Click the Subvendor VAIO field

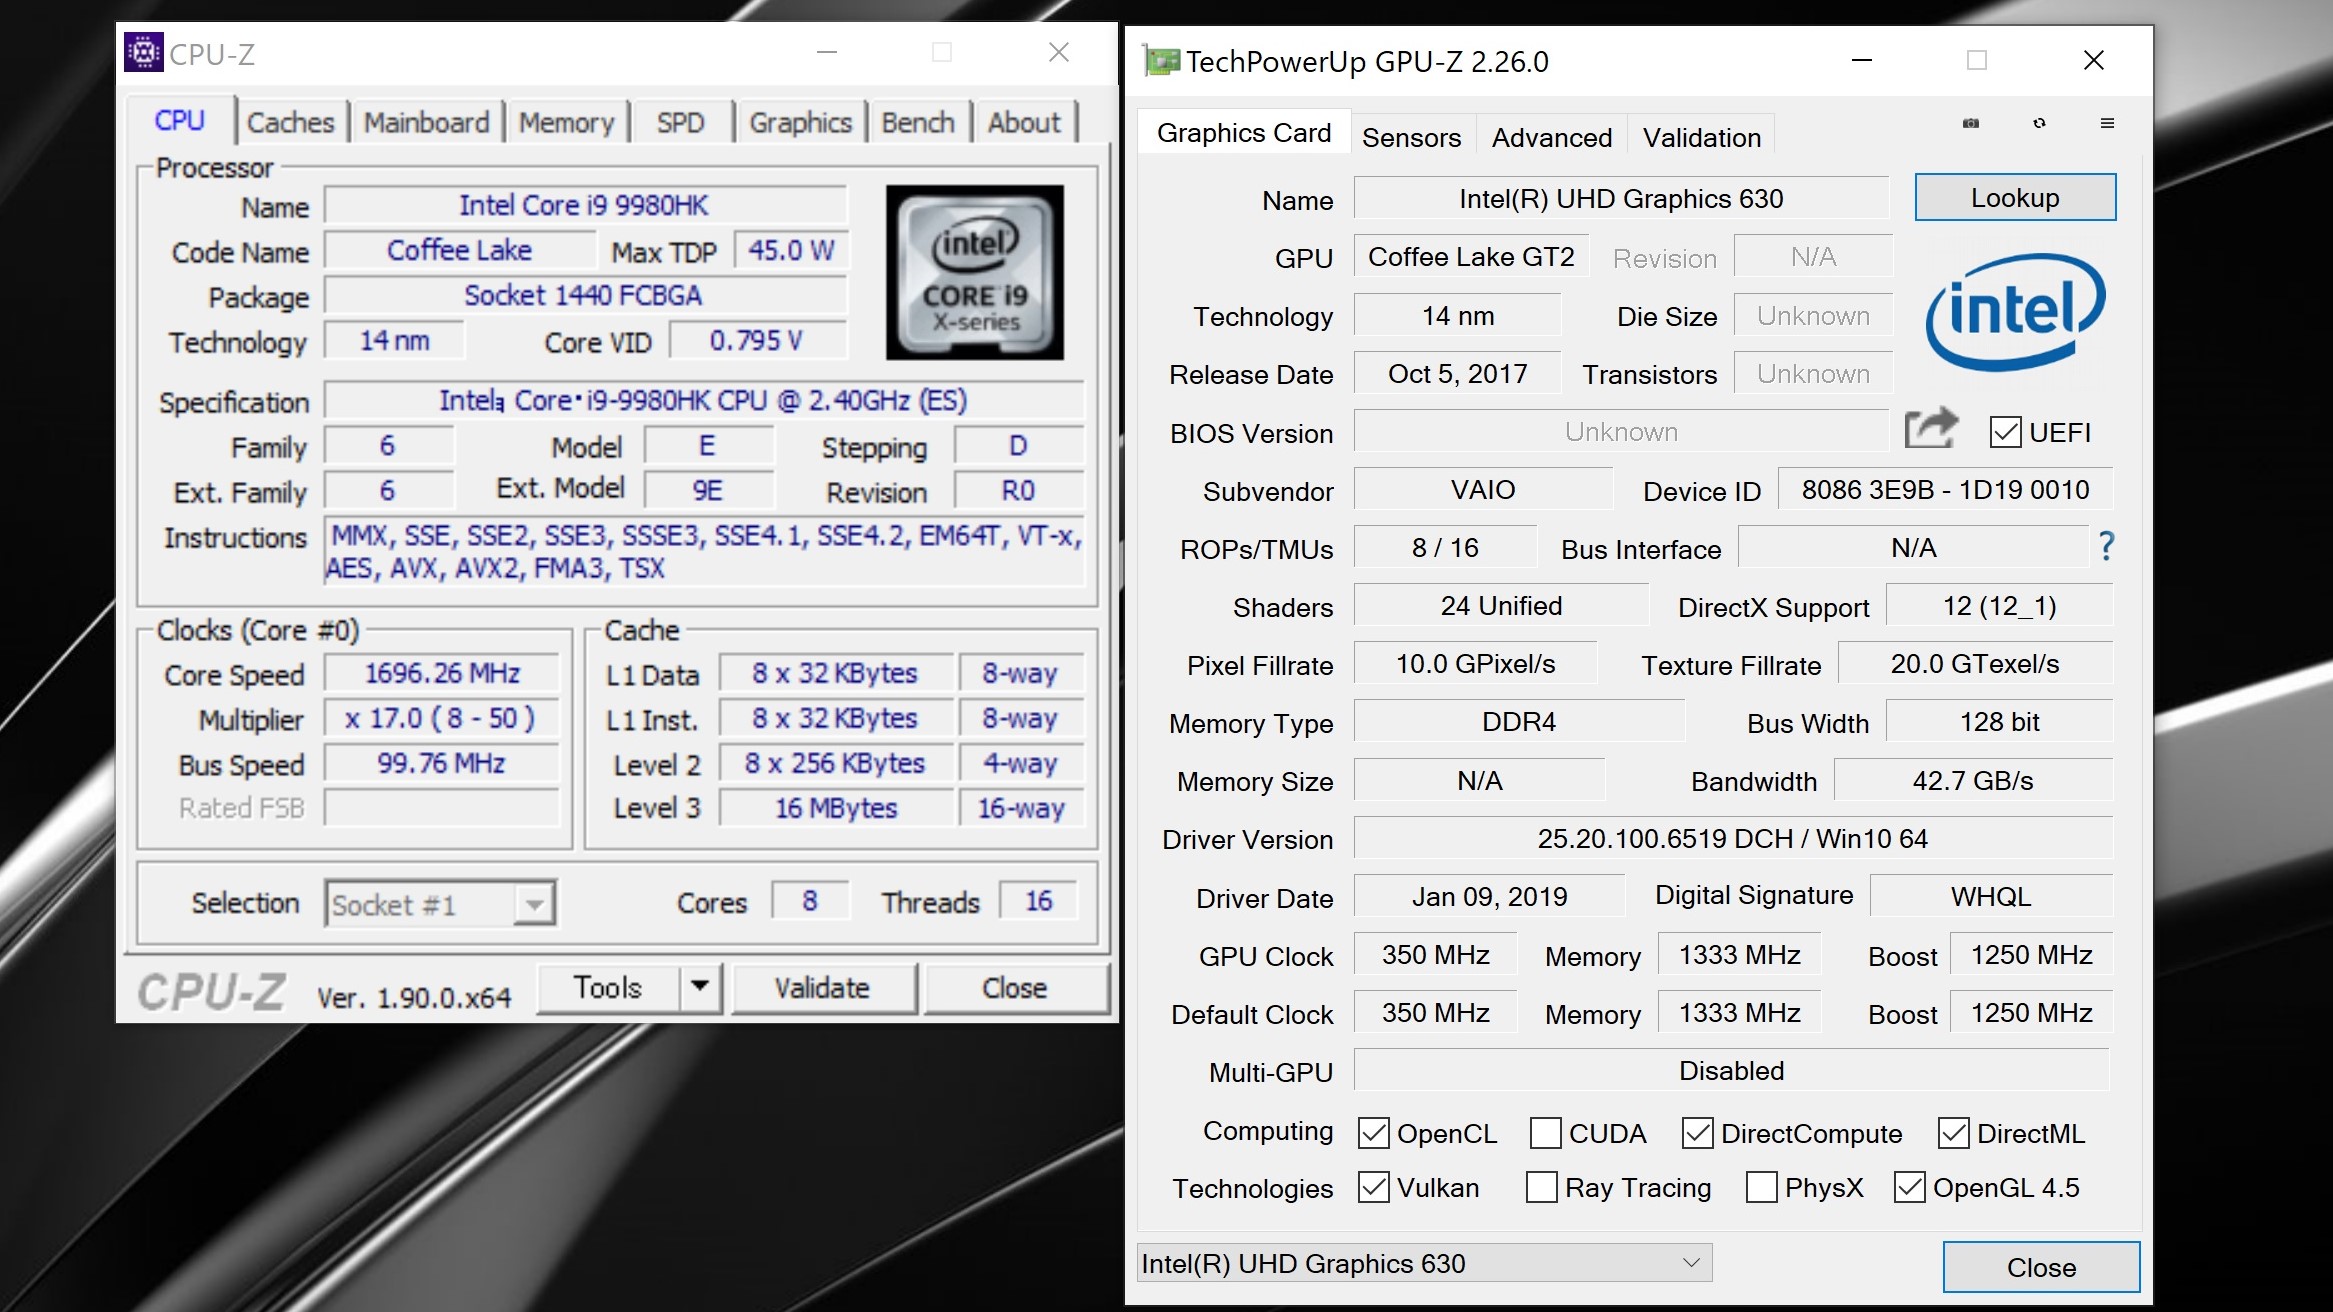coord(1483,489)
